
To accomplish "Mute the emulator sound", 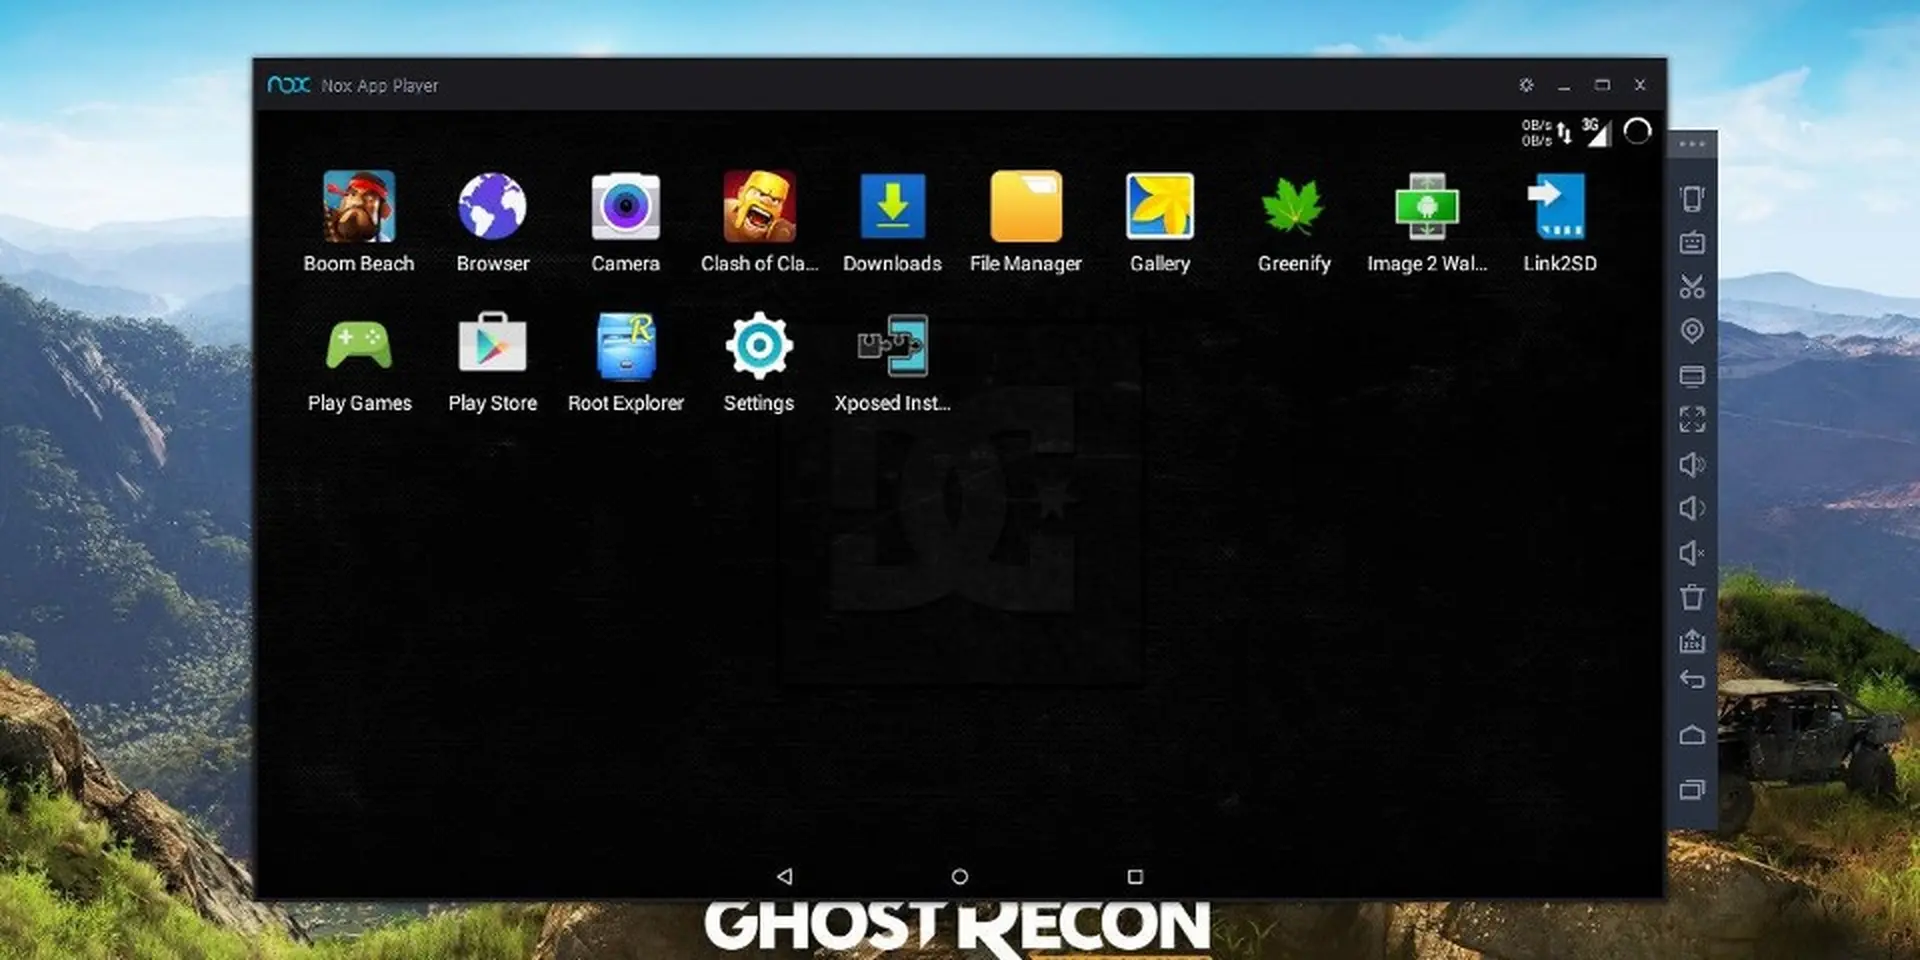I will tap(1692, 553).
